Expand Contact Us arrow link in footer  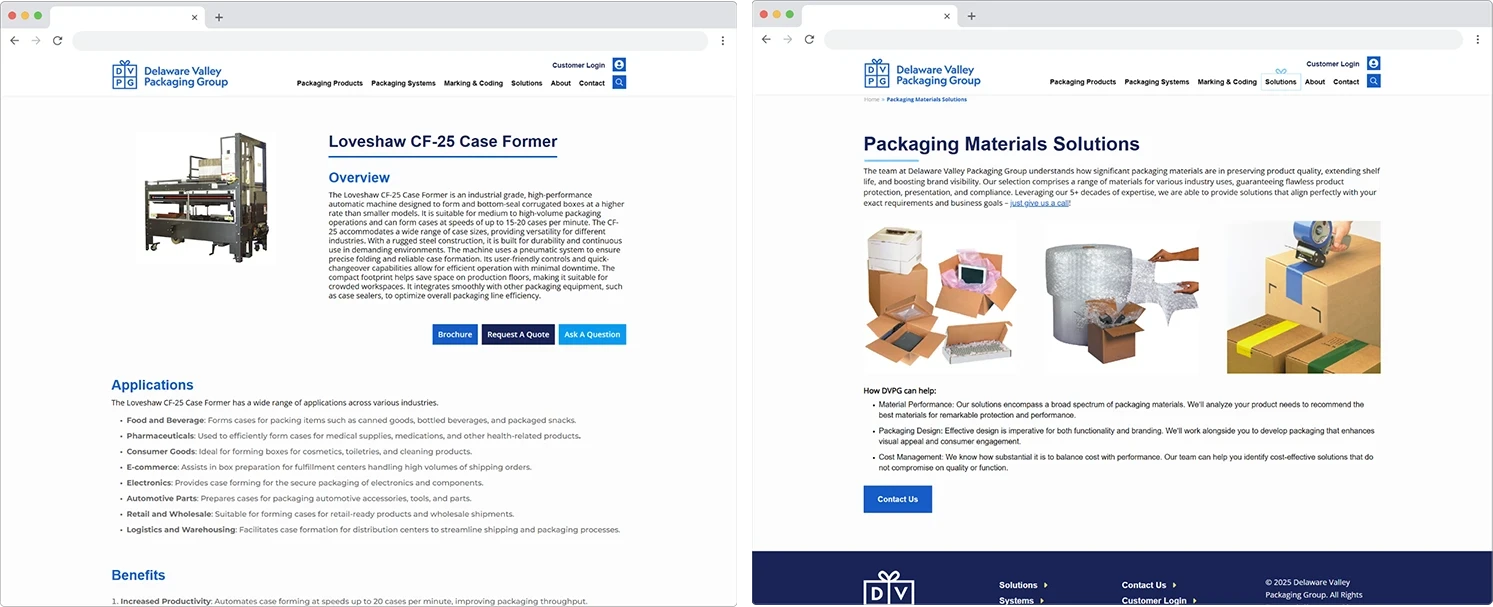click(x=1149, y=585)
